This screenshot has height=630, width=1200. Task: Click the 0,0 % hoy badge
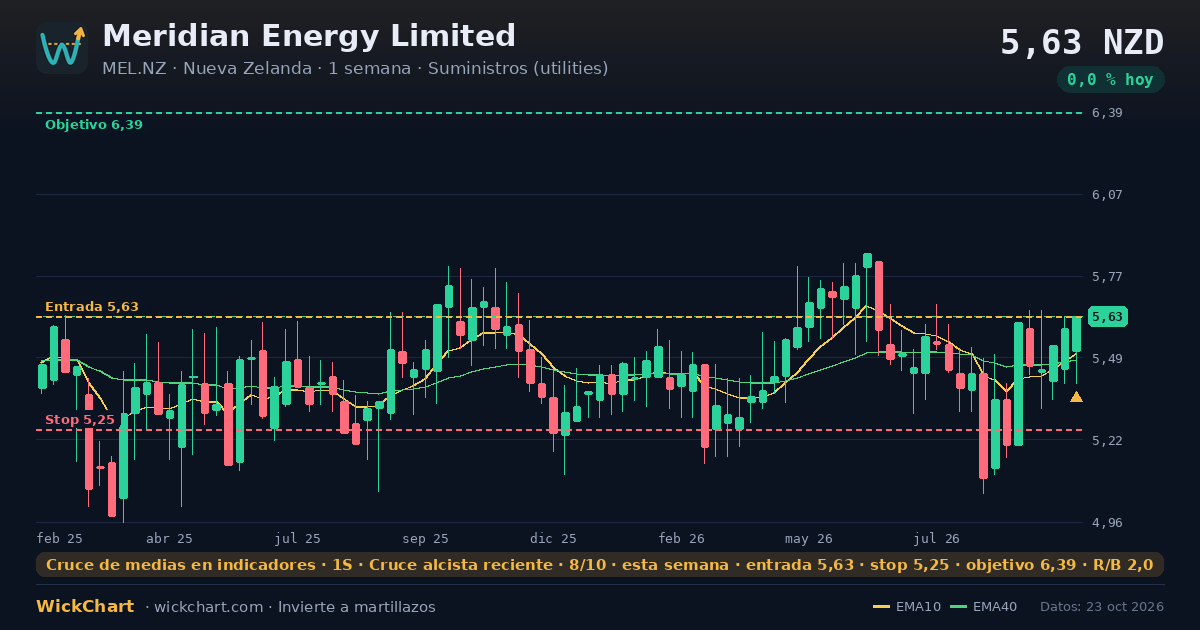[x=1110, y=80]
